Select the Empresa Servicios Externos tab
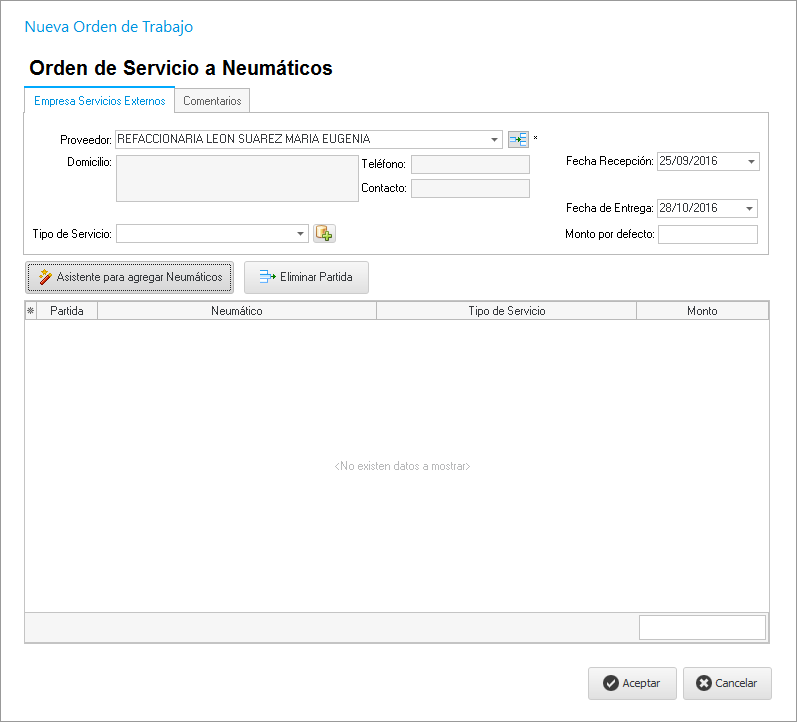This screenshot has height=722, width=797. 99,101
